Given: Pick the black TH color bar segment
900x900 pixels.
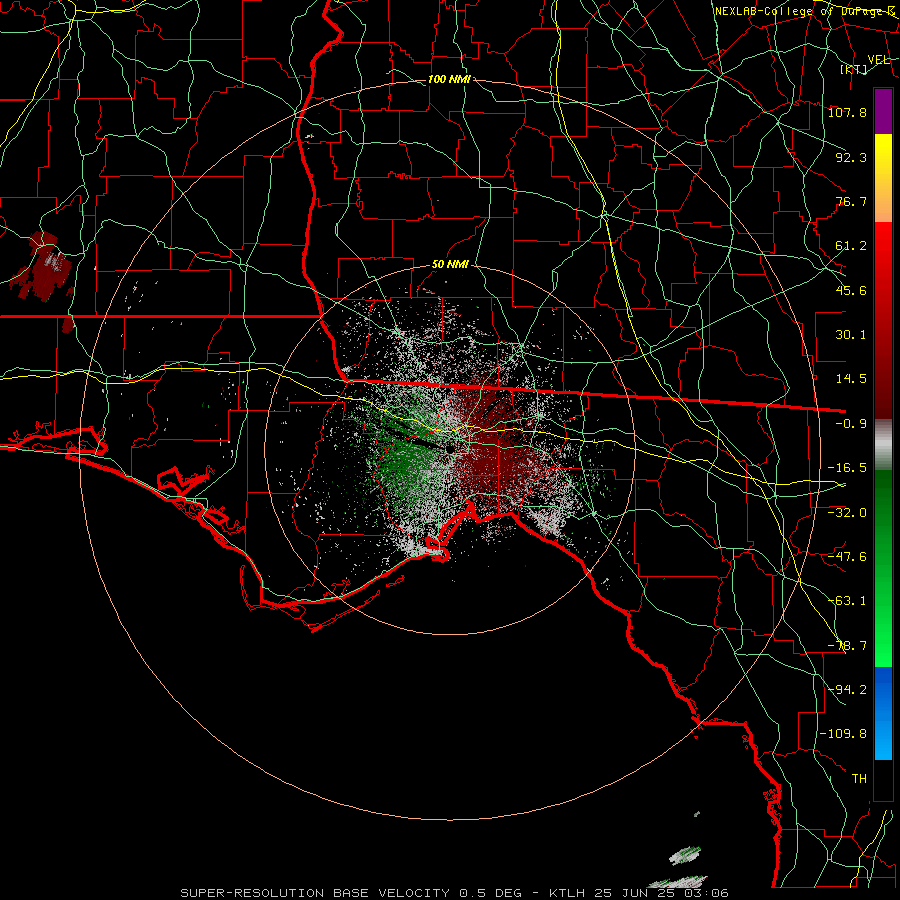Looking at the screenshot, I should 883,780.
